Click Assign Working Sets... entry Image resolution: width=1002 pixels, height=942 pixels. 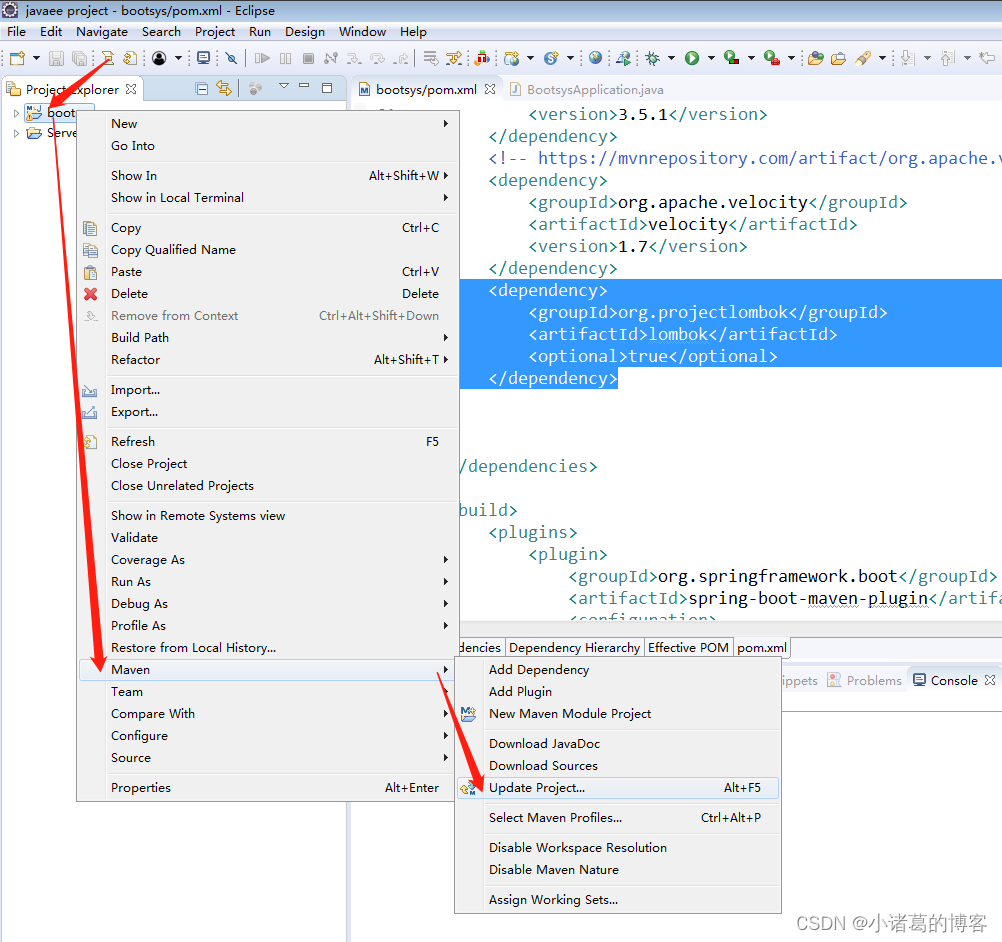pos(618,900)
